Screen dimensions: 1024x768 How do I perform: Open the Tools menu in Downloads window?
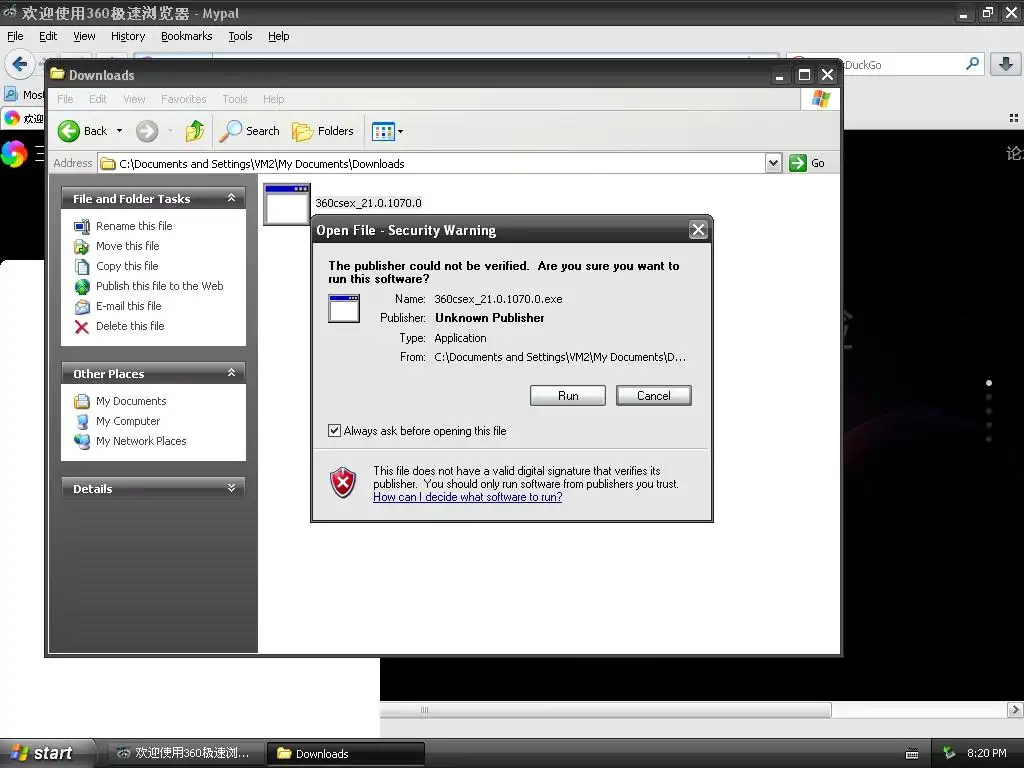[x=234, y=99]
